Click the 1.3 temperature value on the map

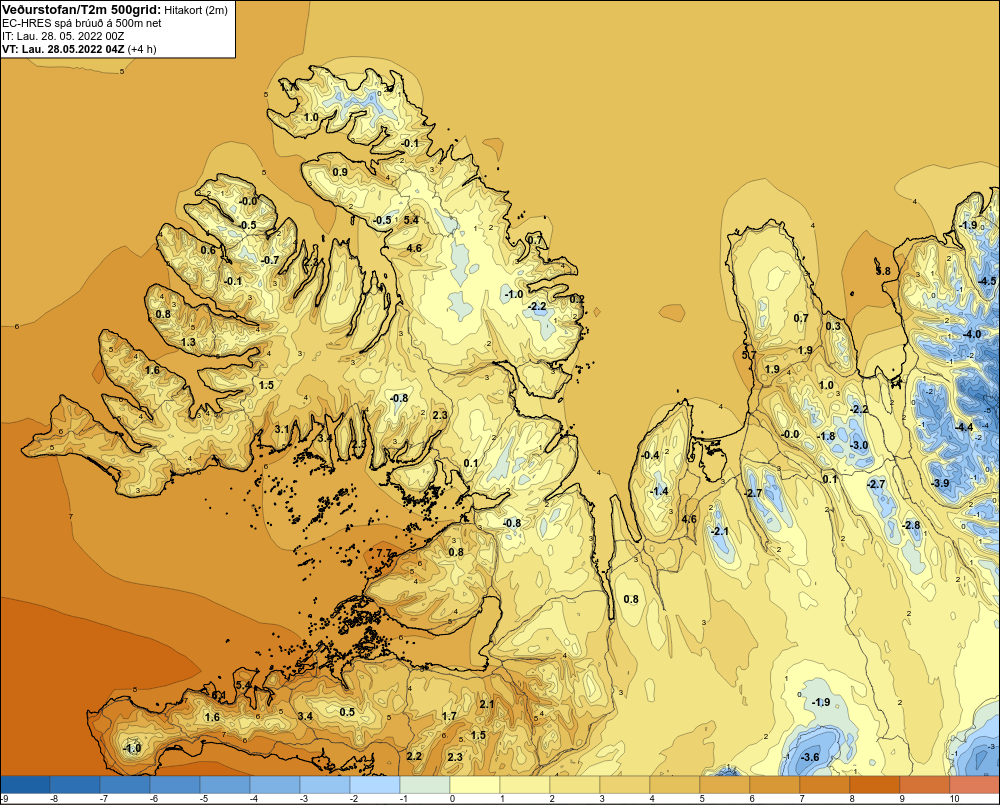point(188,343)
